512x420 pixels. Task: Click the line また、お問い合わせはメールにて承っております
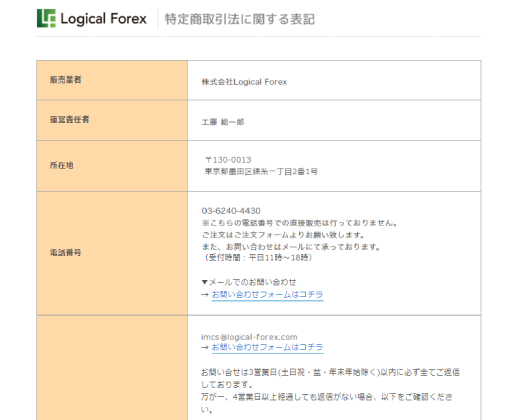291,247
